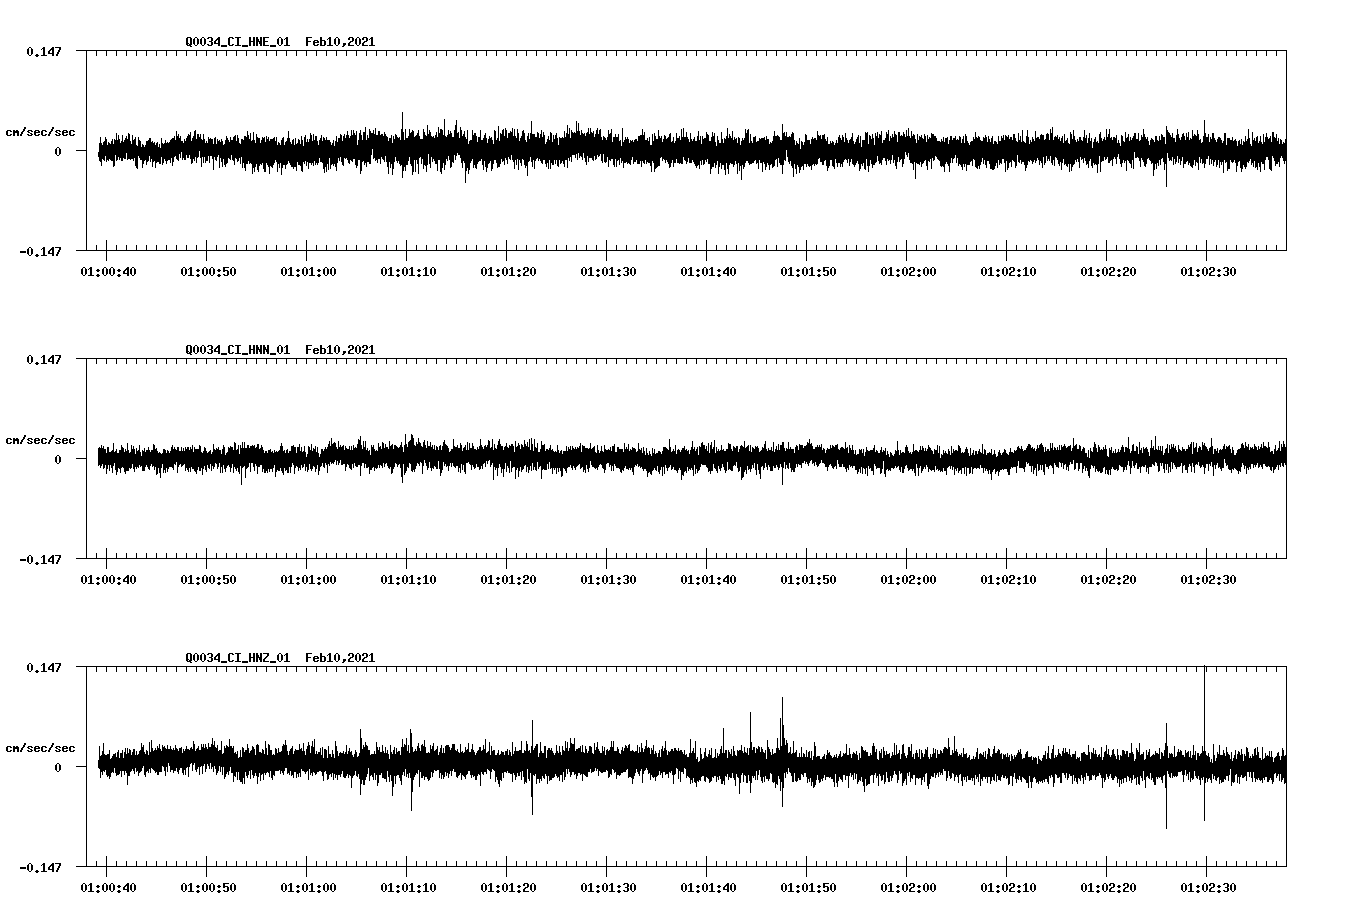Select the Feb10,2021 date label on top plot

point(341,42)
